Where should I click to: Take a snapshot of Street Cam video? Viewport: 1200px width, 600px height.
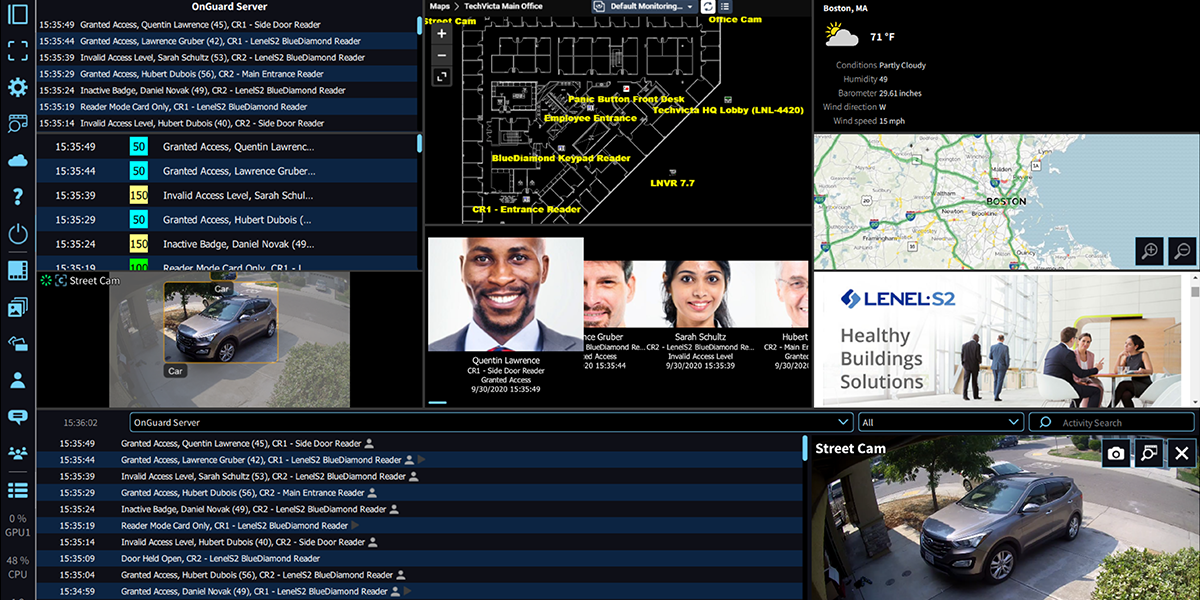(x=1116, y=453)
